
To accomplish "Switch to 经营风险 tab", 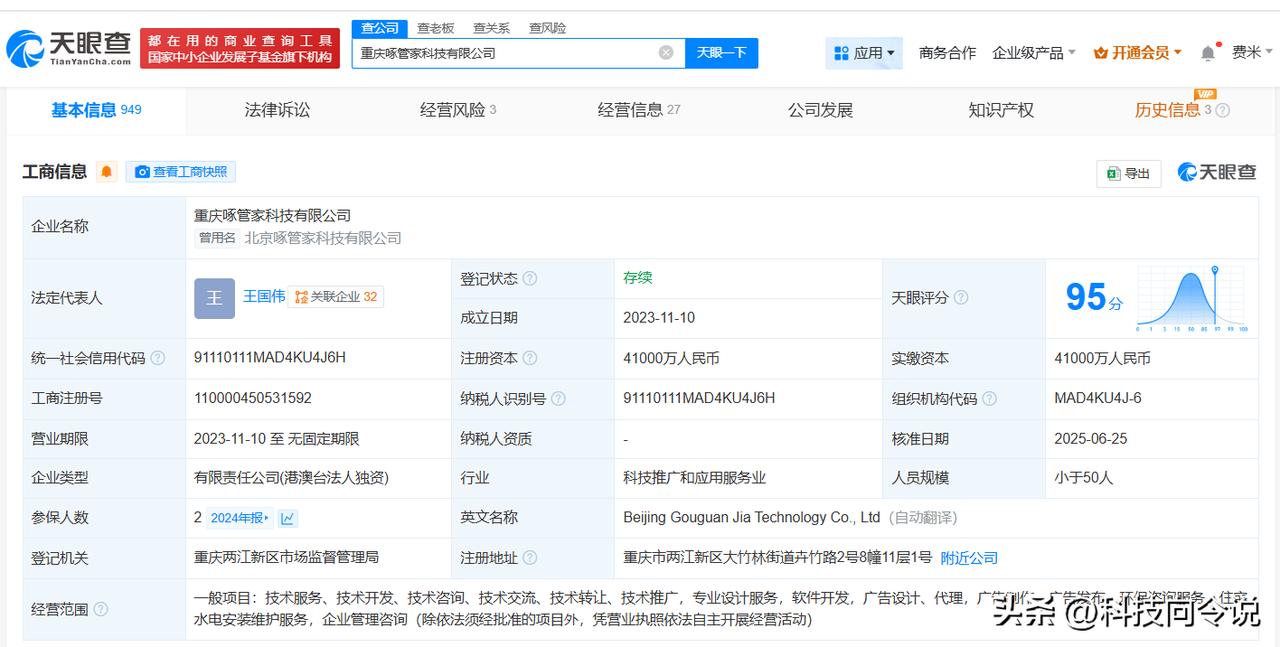I will [x=458, y=110].
